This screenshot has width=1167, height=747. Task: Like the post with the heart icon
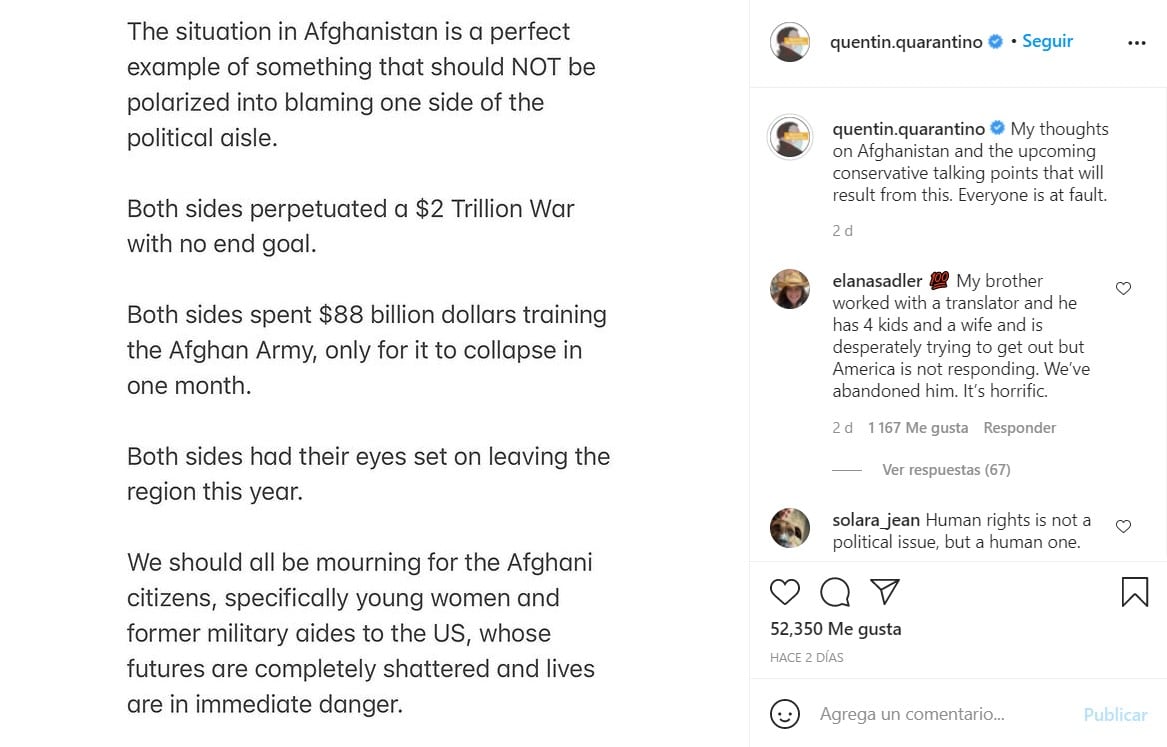[x=785, y=592]
